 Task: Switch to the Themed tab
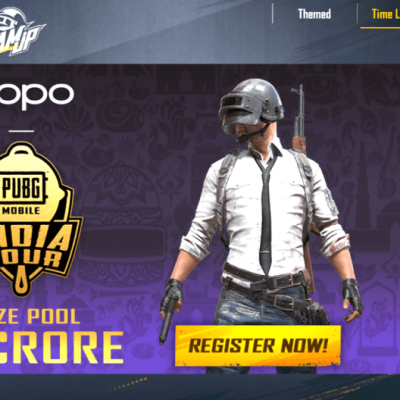point(314,14)
